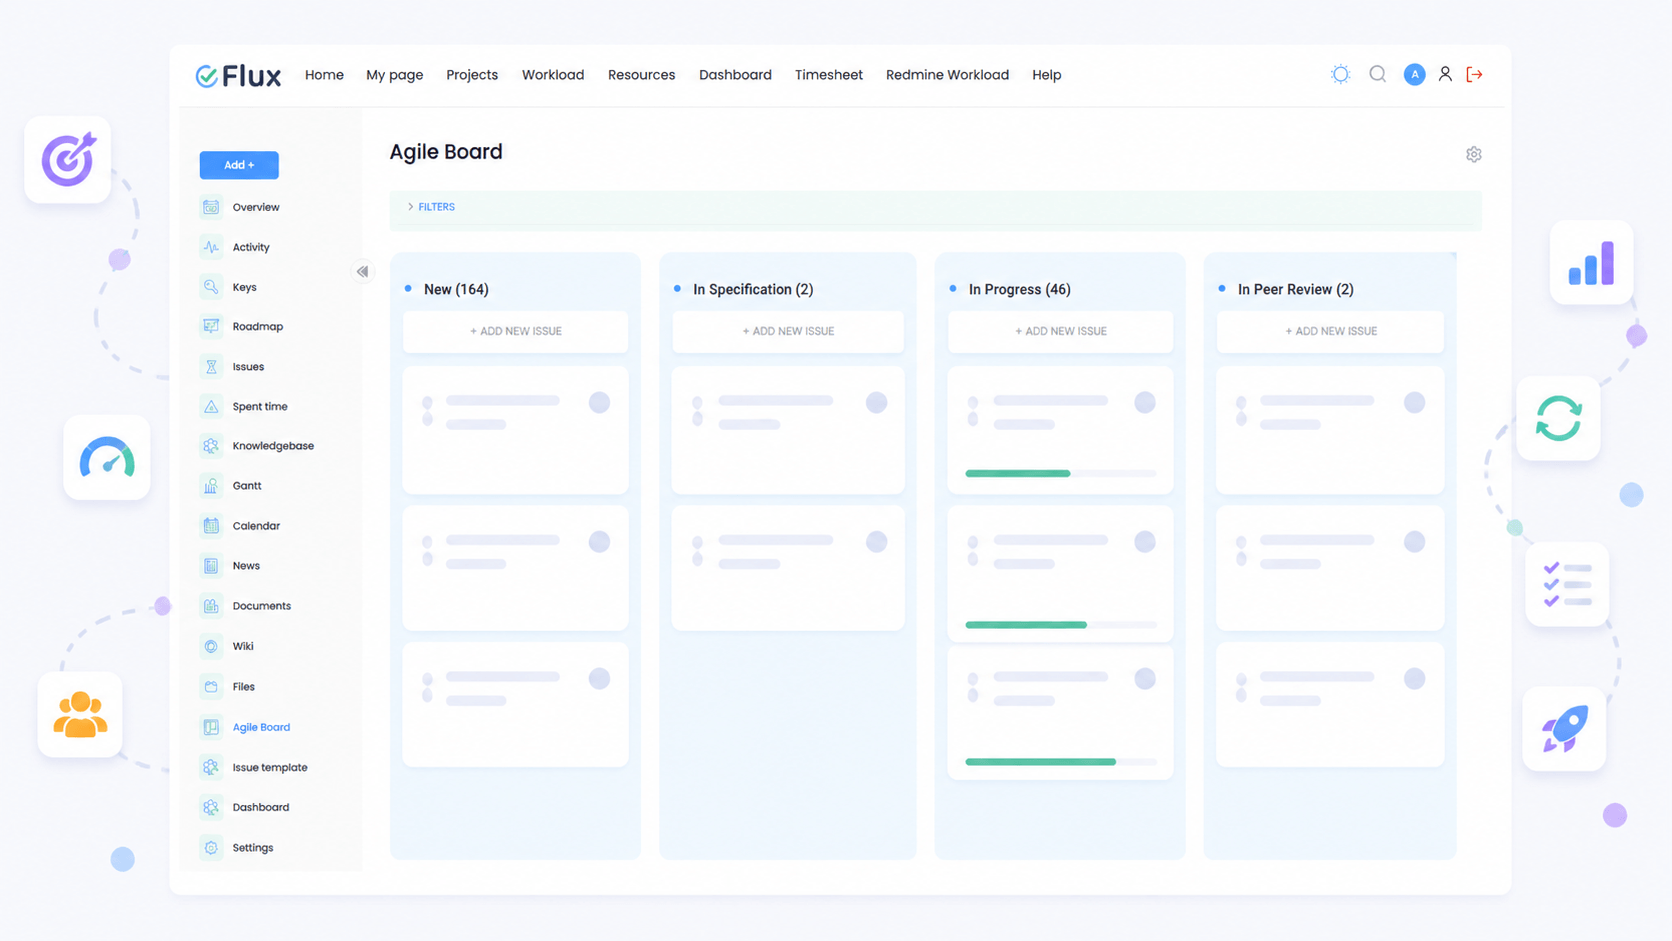The height and width of the screenshot is (941, 1672).
Task: Click the Overview sidebar icon
Action: tap(211, 207)
